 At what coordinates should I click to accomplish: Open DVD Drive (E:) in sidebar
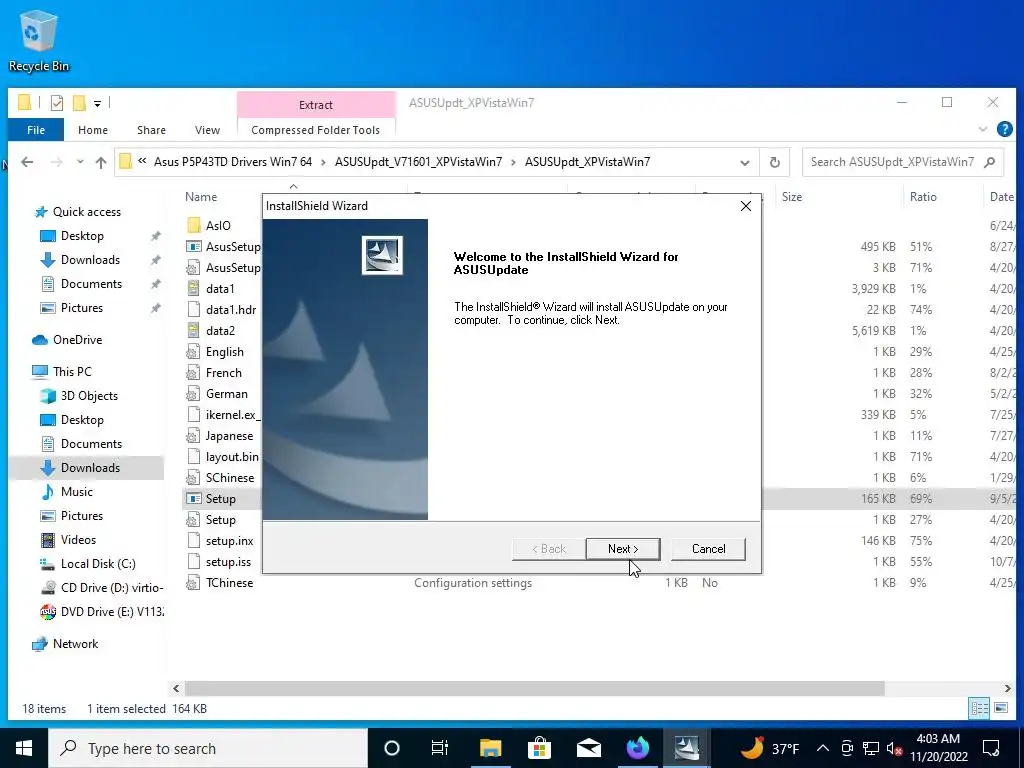111,612
